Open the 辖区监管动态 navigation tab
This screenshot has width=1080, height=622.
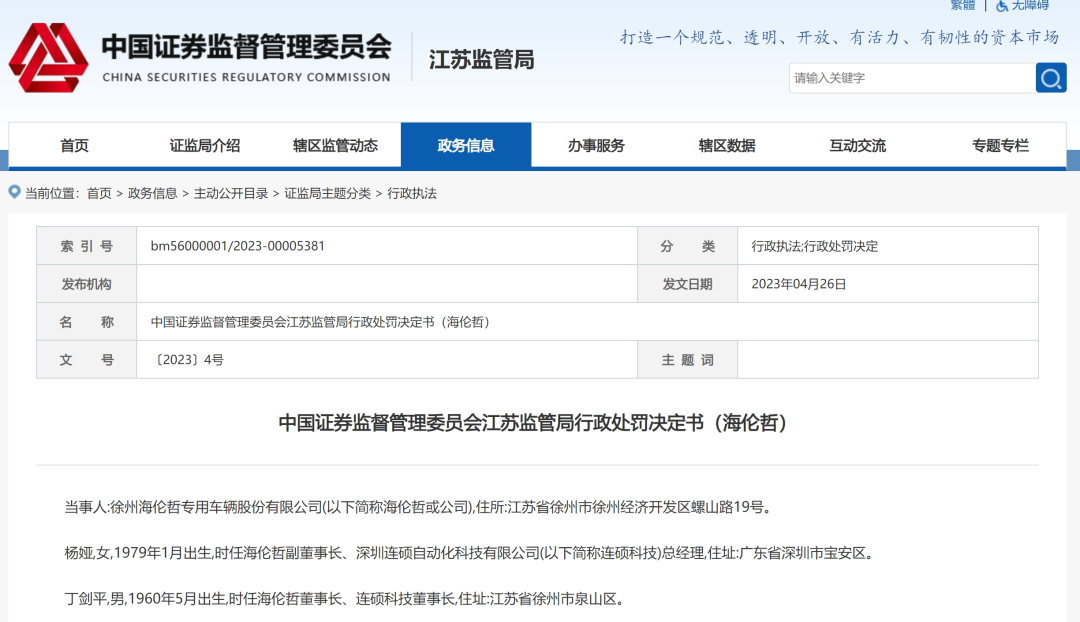click(335, 145)
